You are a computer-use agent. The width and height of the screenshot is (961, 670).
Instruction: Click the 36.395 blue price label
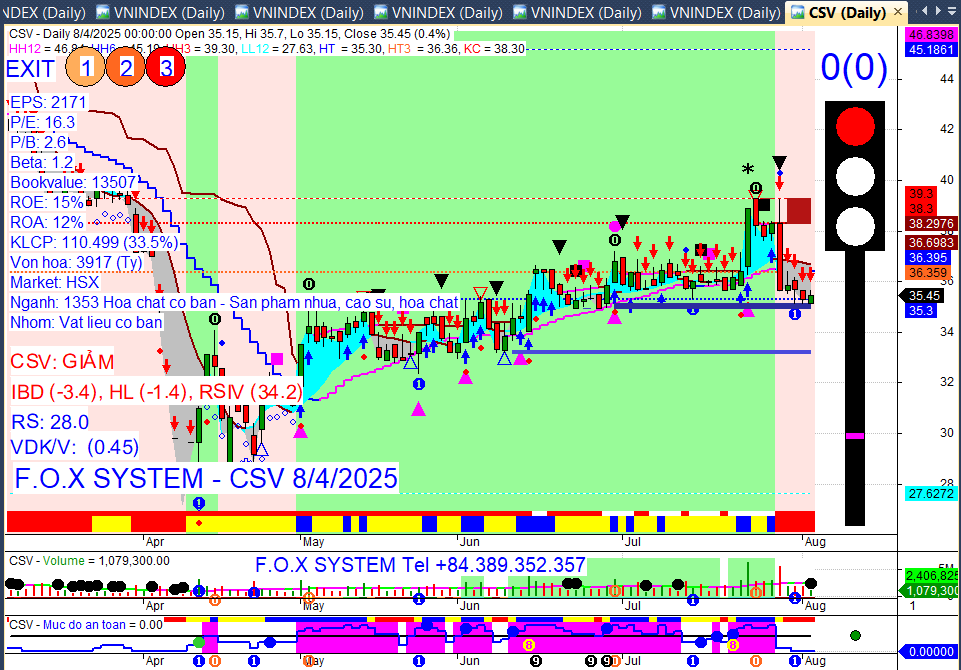(928, 257)
